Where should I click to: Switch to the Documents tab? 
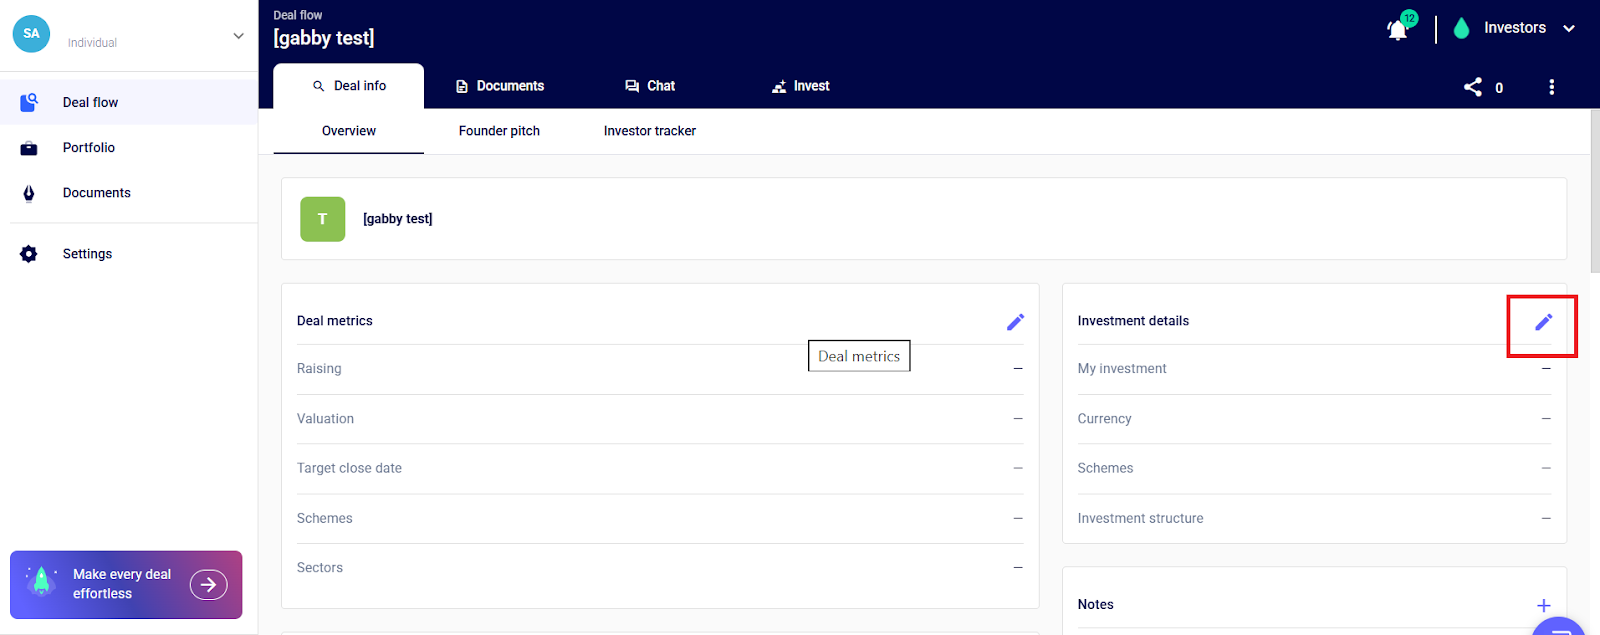(x=500, y=86)
